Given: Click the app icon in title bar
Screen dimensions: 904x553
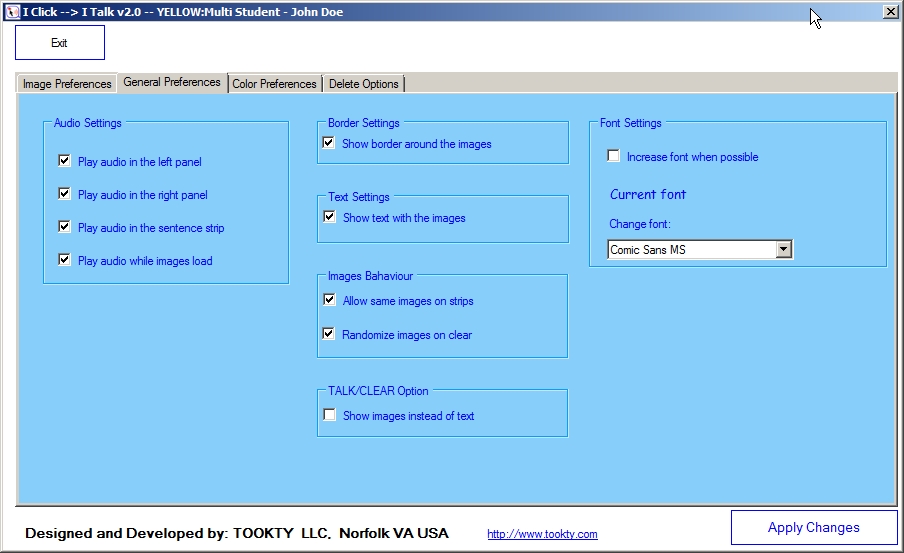Looking at the screenshot, I should coord(12,12).
